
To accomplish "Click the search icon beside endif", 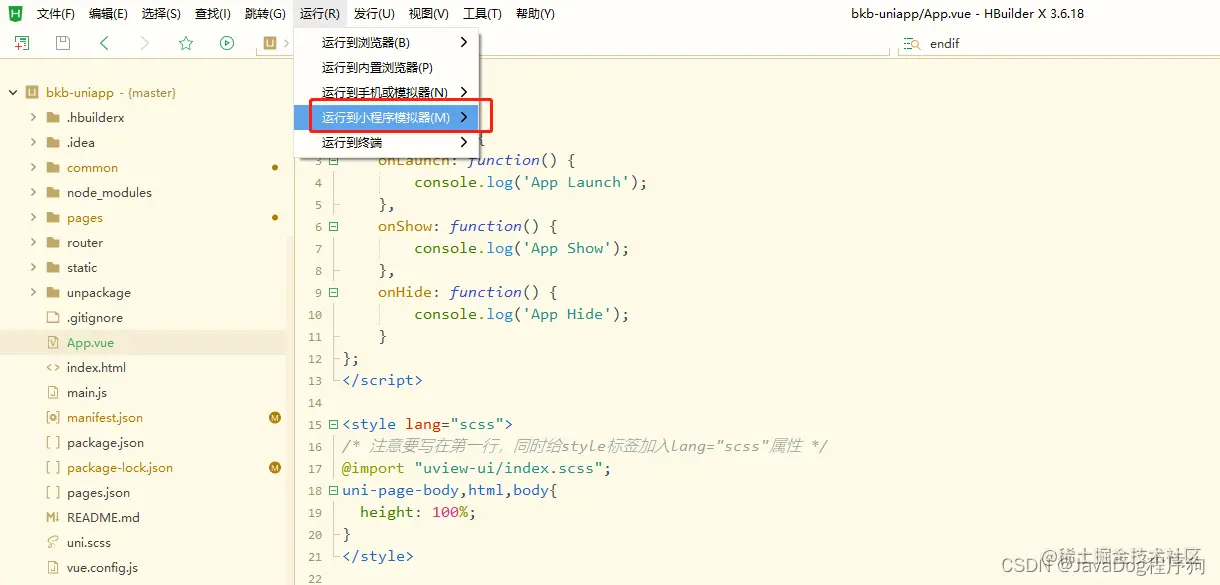I will pyautogui.click(x=911, y=44).
